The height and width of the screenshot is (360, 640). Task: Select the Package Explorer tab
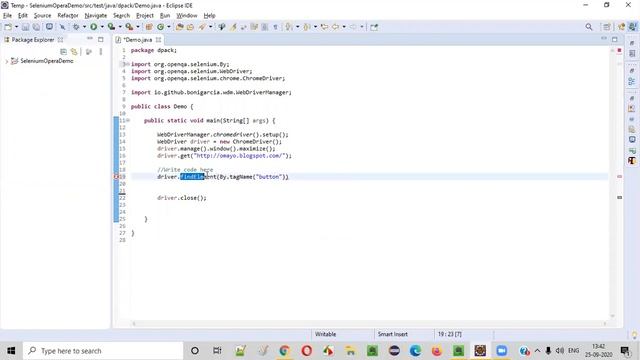coord(33,40)
